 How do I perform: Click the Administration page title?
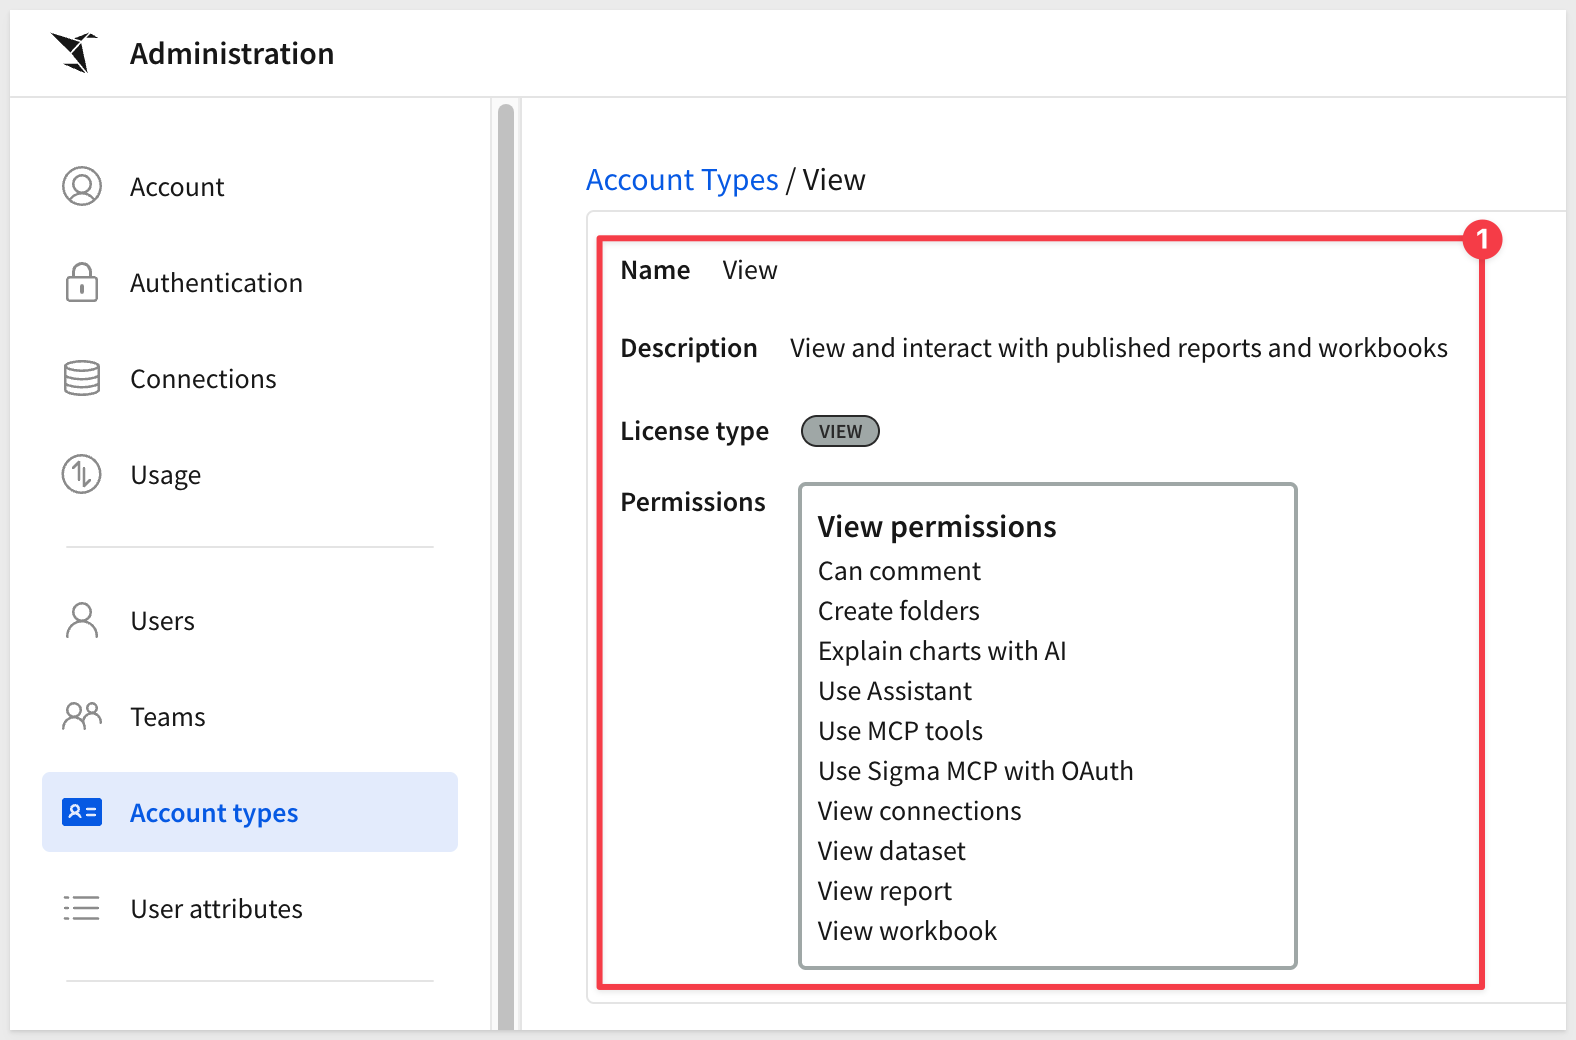coord(232,53)
